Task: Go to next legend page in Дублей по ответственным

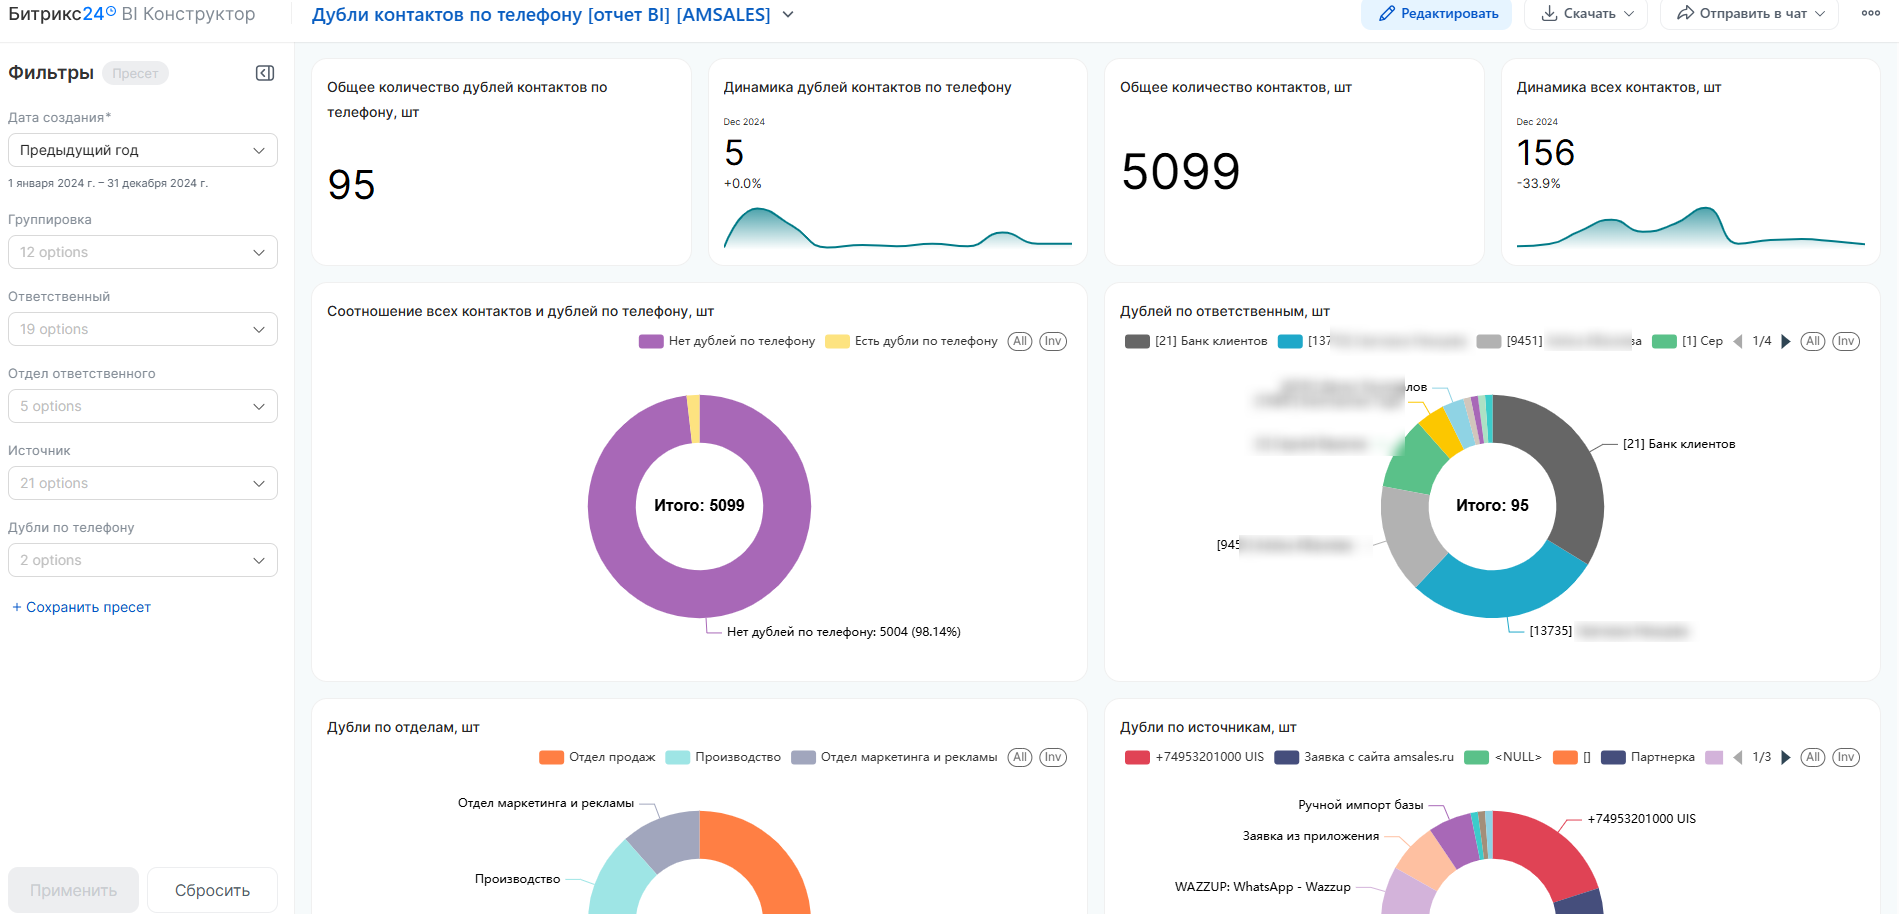Action: pos(1786,341)
